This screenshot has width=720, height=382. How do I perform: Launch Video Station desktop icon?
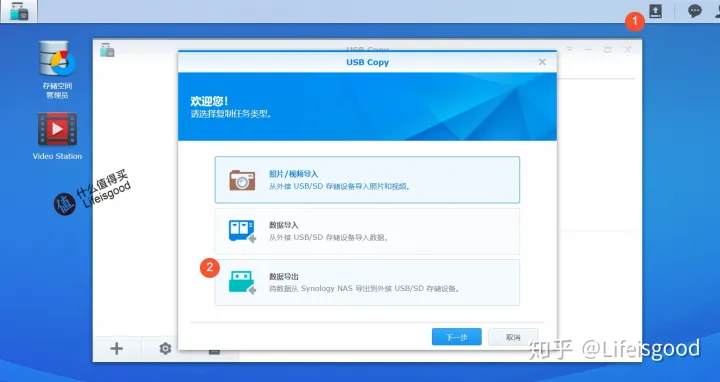[x=57, y=136]
